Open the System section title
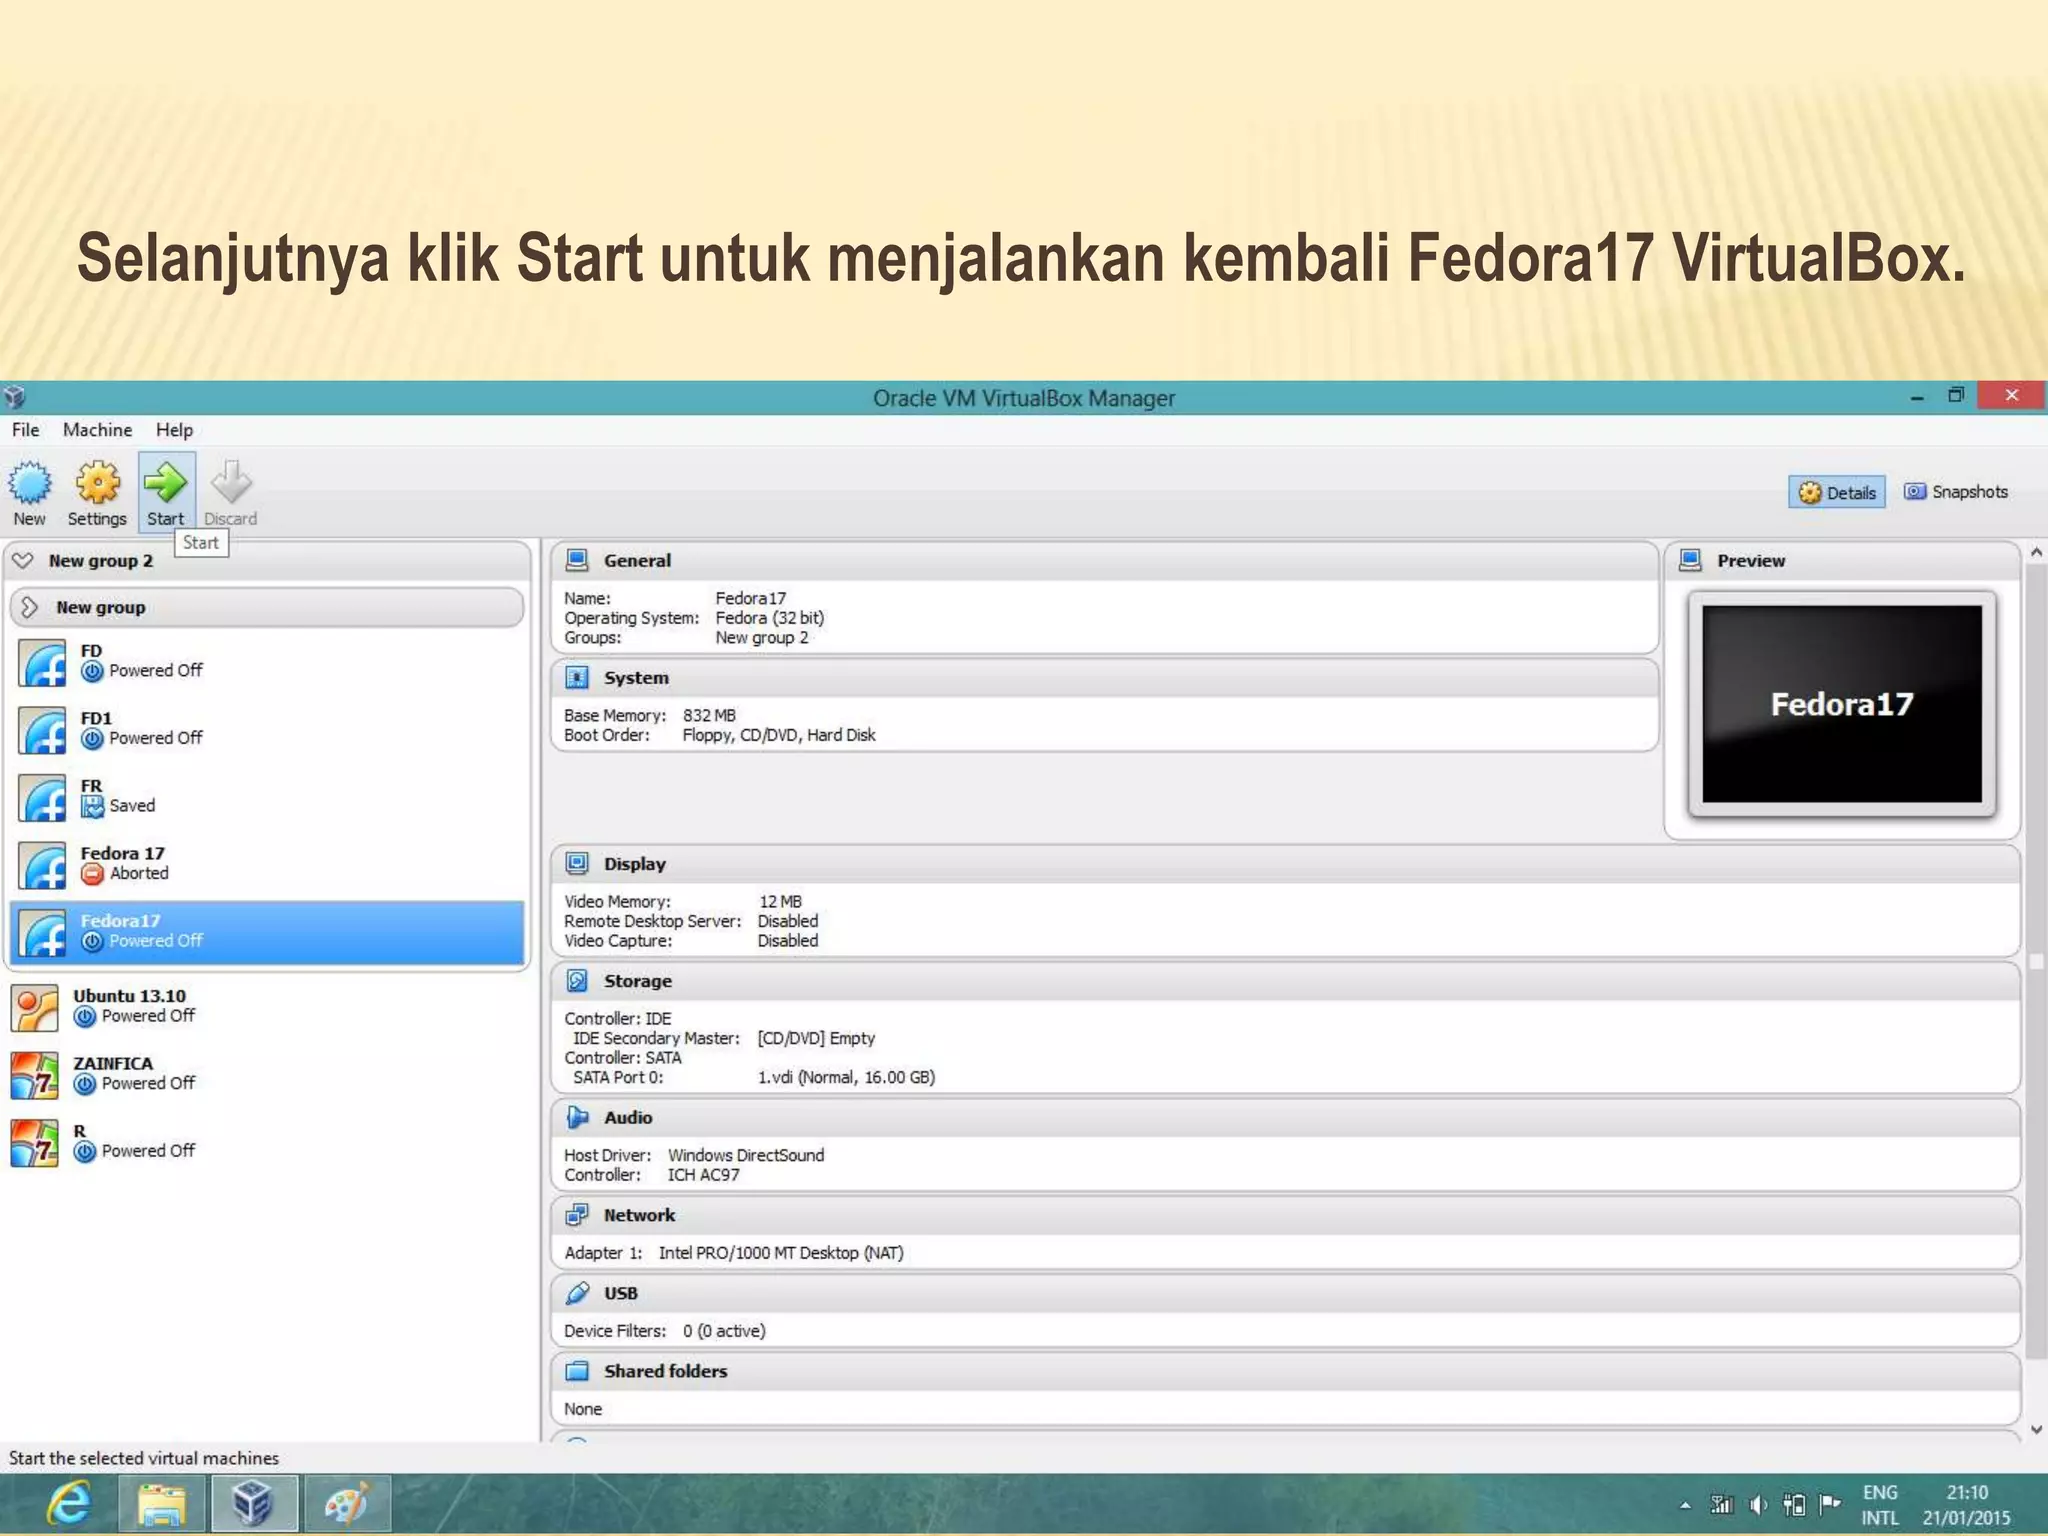2048x1536 pixels. tap(636, 678)
